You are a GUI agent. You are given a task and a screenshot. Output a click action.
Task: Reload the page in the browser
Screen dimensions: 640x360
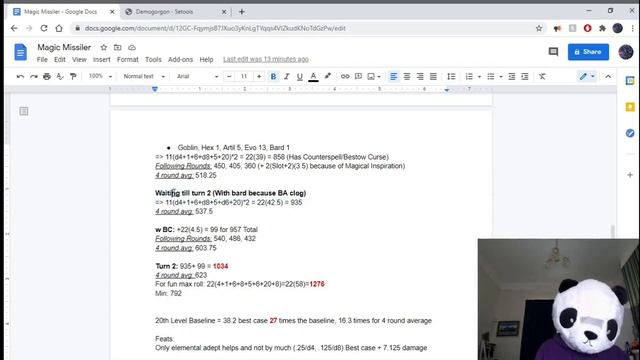tap(44, 28)
